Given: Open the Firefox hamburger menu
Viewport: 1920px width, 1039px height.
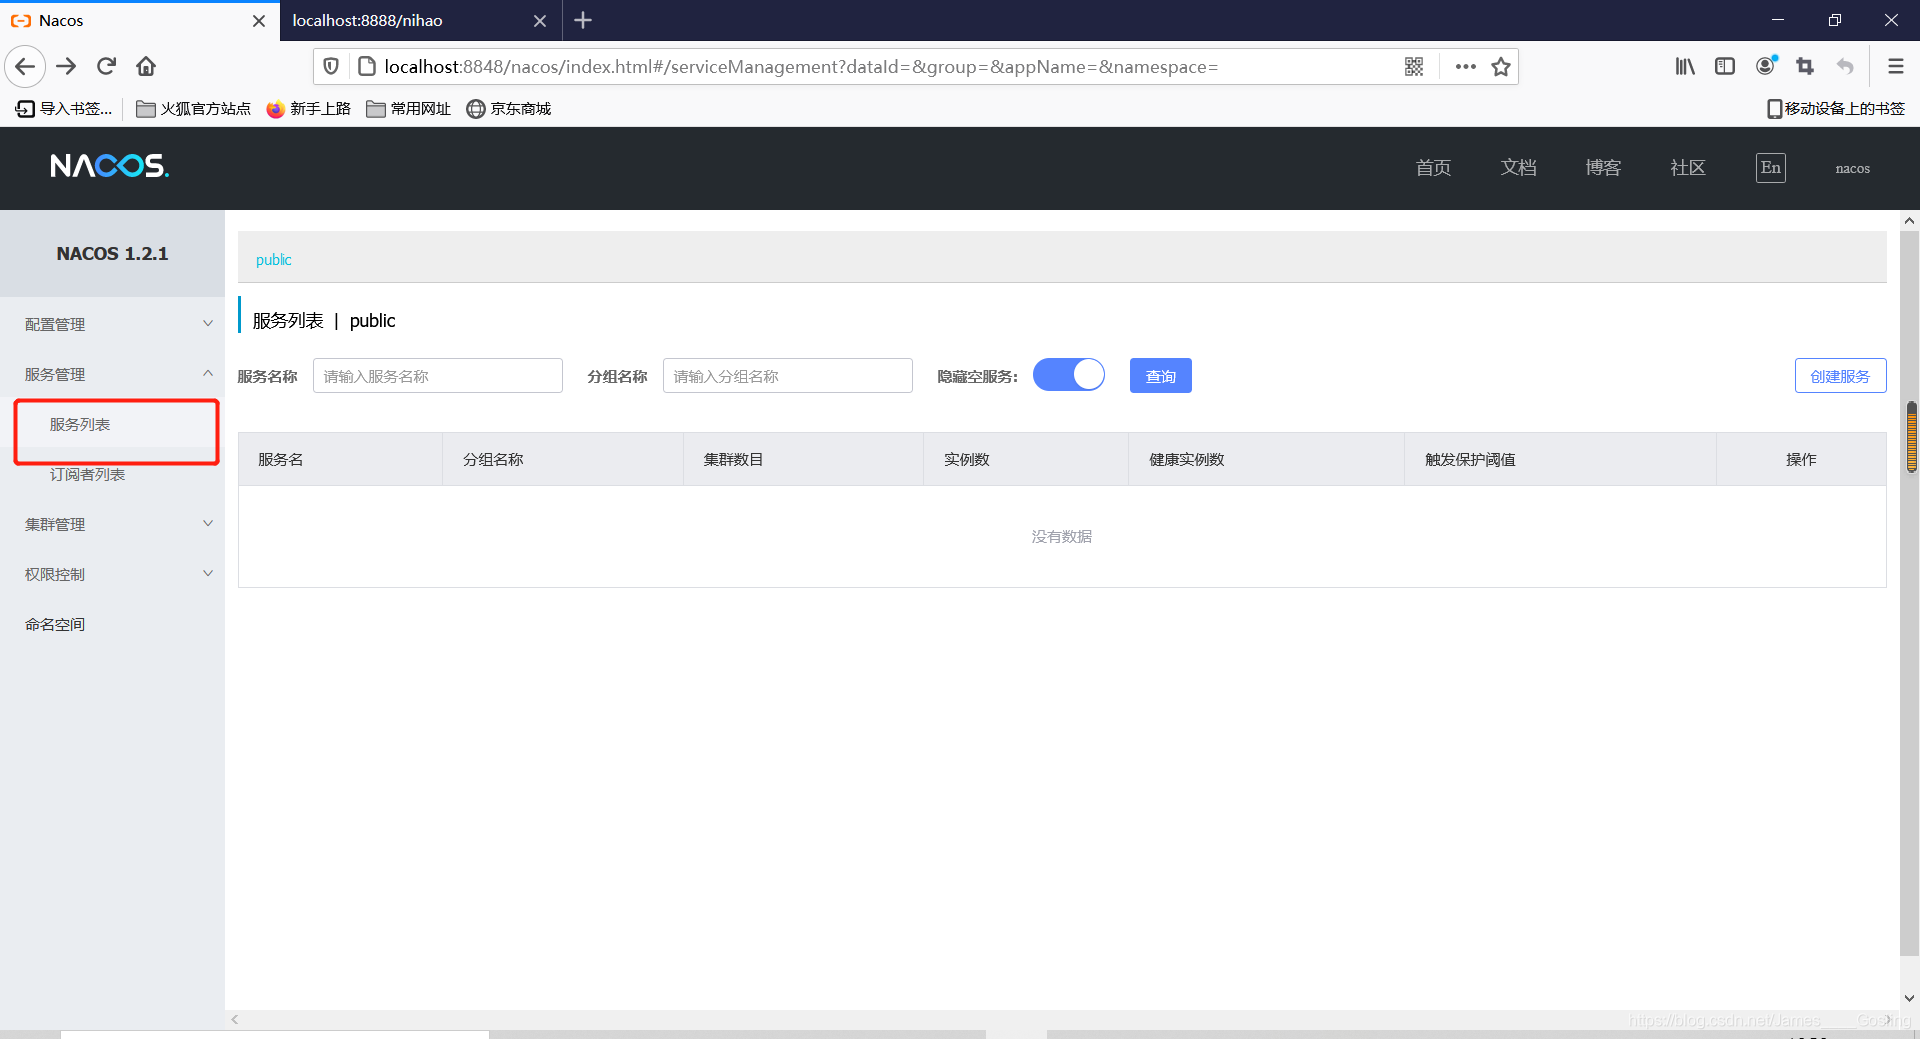Looking at the screenshot, I should (1895, 66).
